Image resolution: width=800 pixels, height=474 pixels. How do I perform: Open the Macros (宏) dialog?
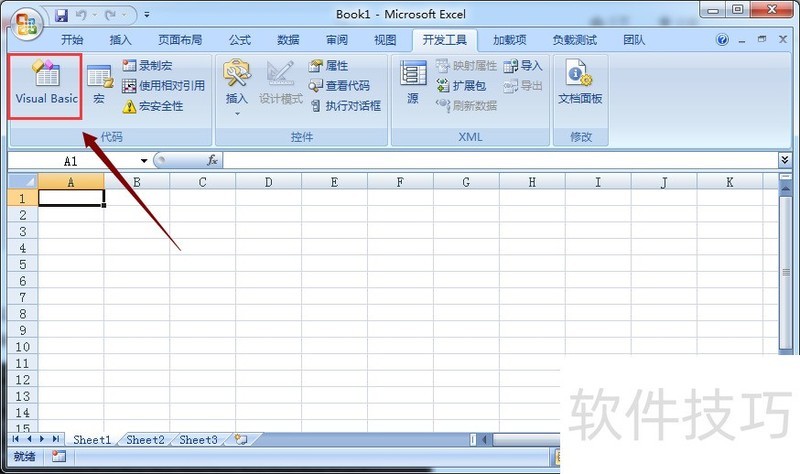pyautogui.click(x=99, y=84)
